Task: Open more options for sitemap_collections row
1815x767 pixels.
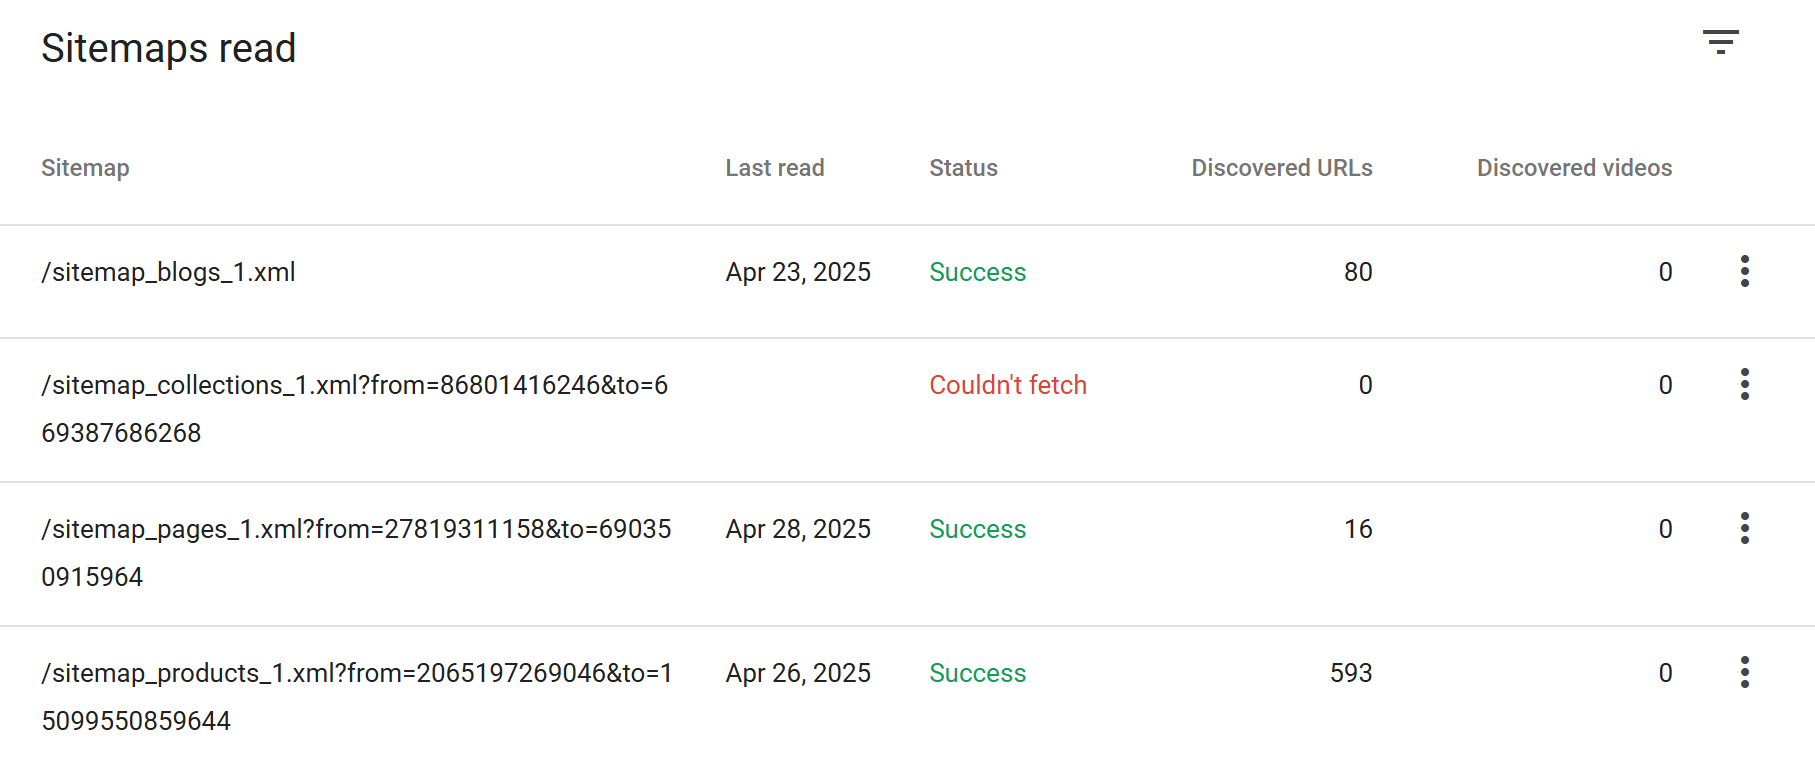Action: [1744, 384]
